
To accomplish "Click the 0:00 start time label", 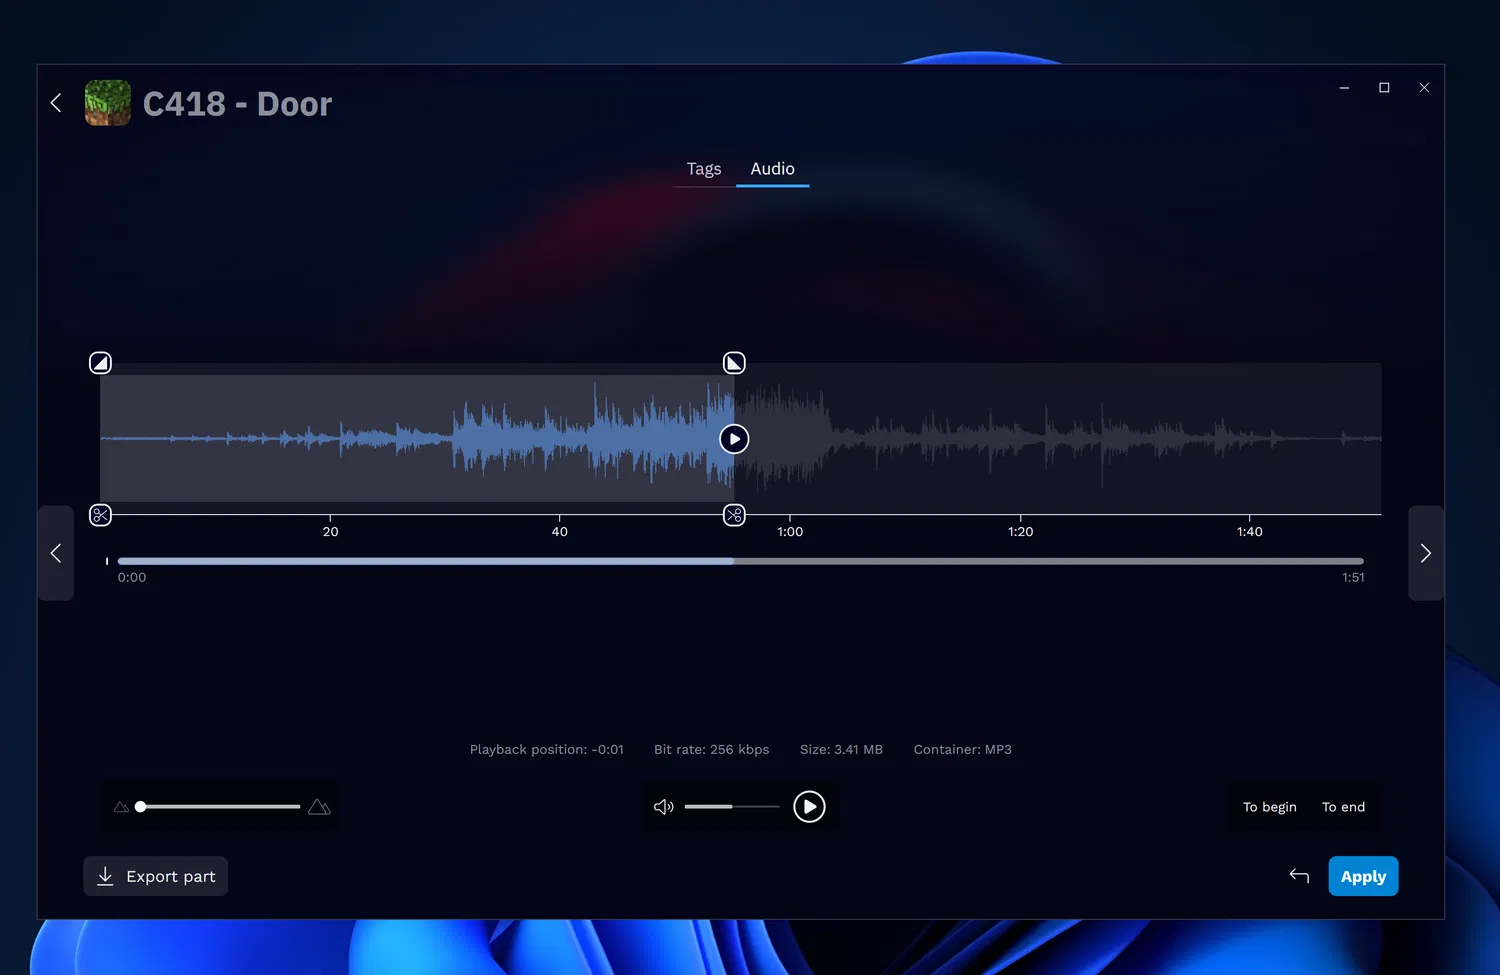I will [x=132, y=578].
